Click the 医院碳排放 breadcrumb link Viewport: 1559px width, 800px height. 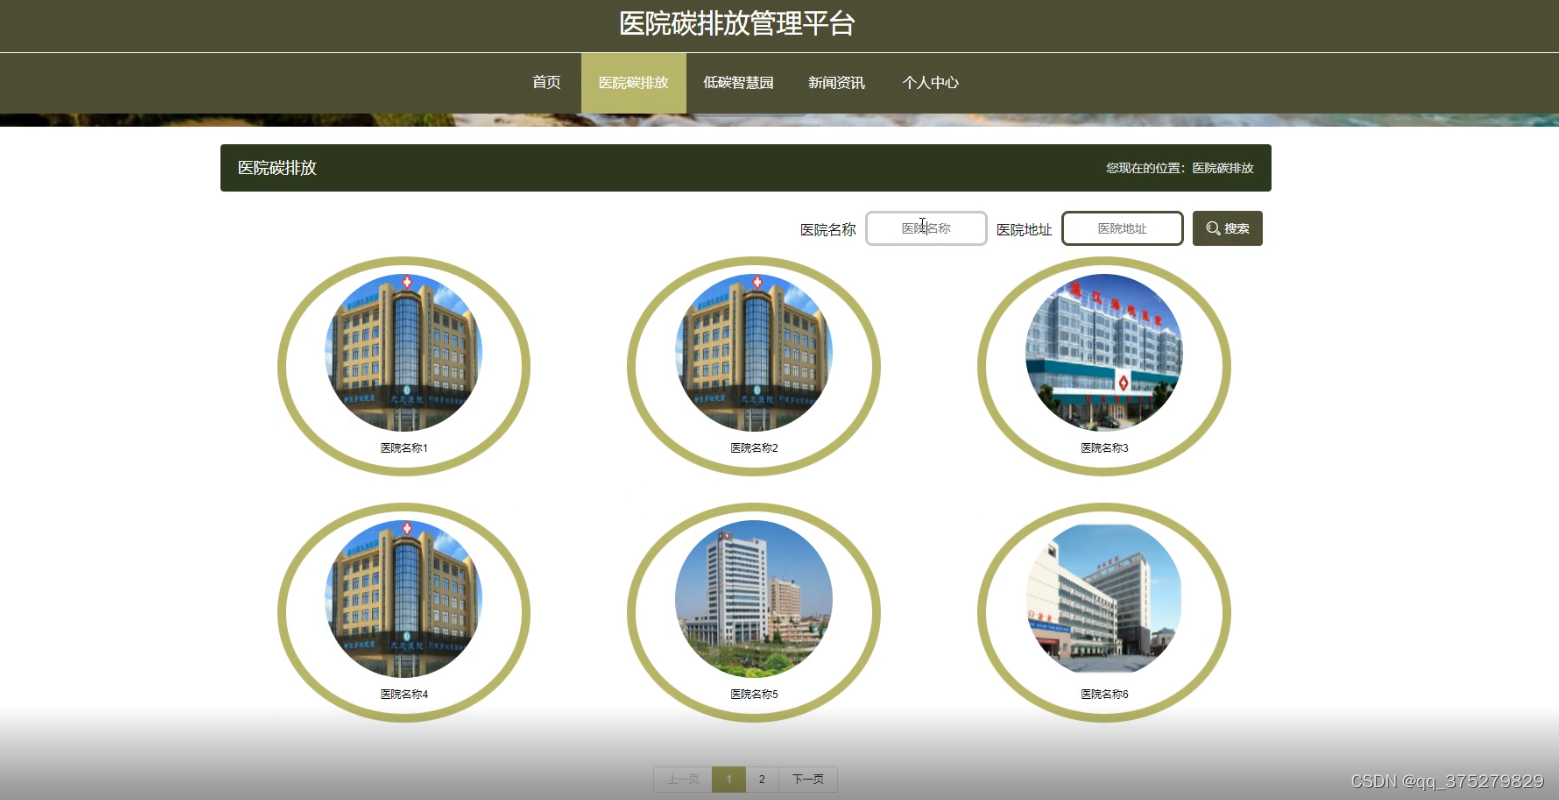[x=1222, y=168]
